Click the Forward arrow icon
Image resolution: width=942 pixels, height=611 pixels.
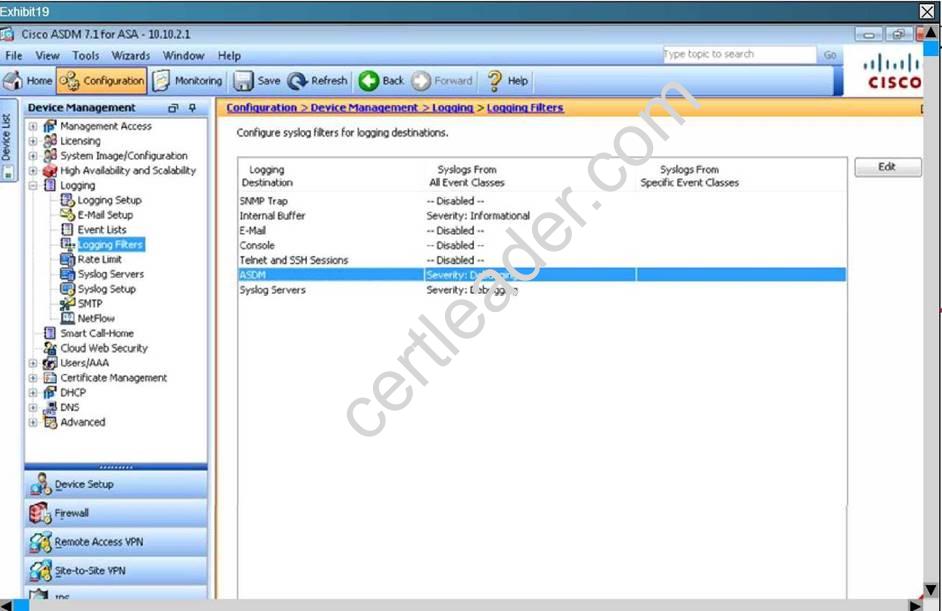pyautogui.click(x=421, y=81)
